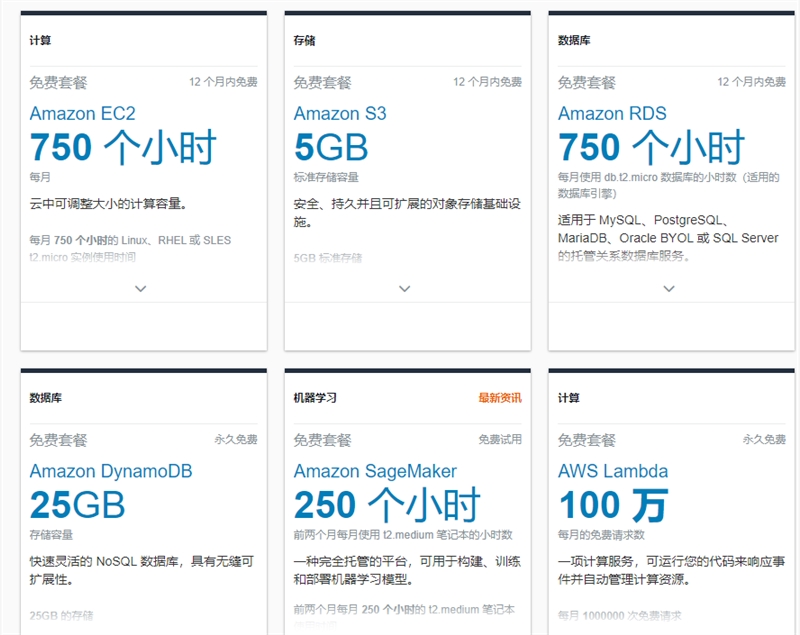
Task: Click 免费套餐 on the Amazon EC2 card
Action: coord(58,82)
